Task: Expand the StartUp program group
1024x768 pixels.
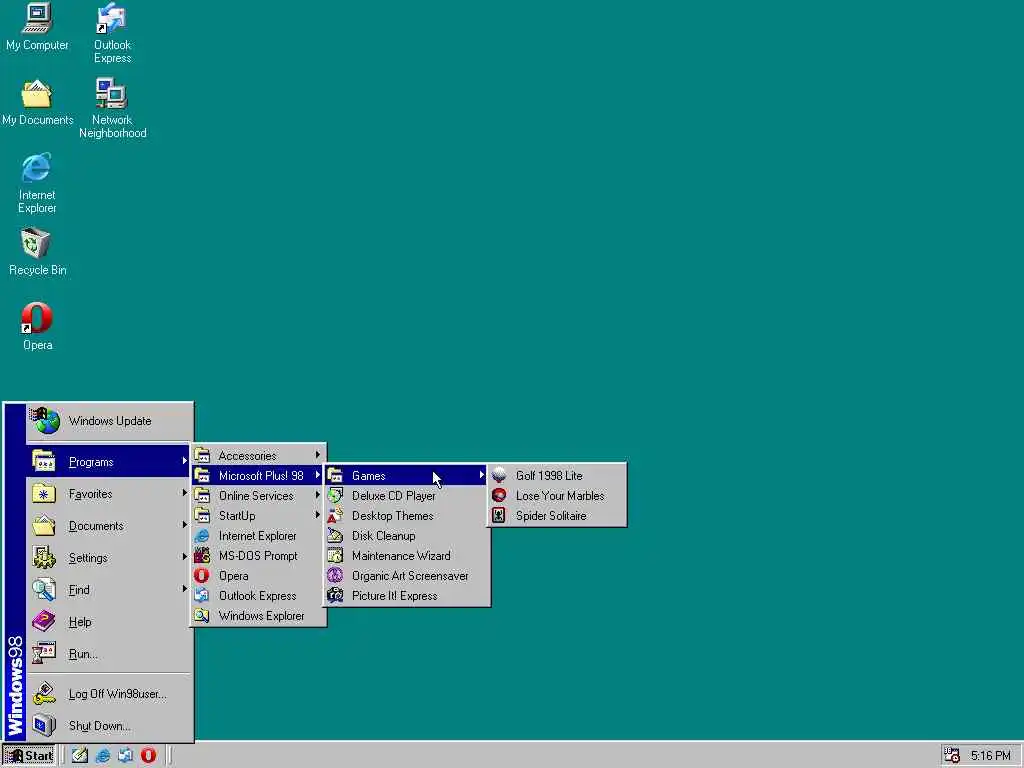Action: point(259,516)
